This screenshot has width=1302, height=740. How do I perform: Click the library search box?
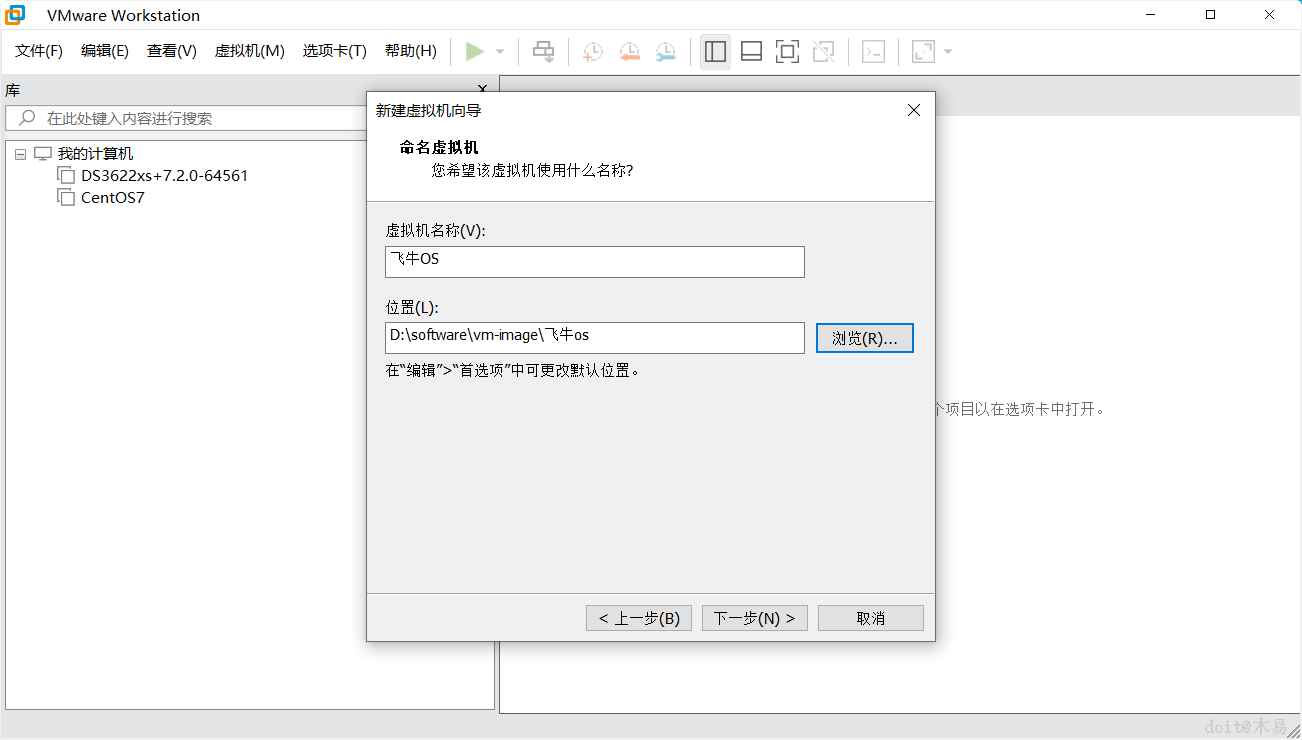pyautogui.click(x=180, y=116)
